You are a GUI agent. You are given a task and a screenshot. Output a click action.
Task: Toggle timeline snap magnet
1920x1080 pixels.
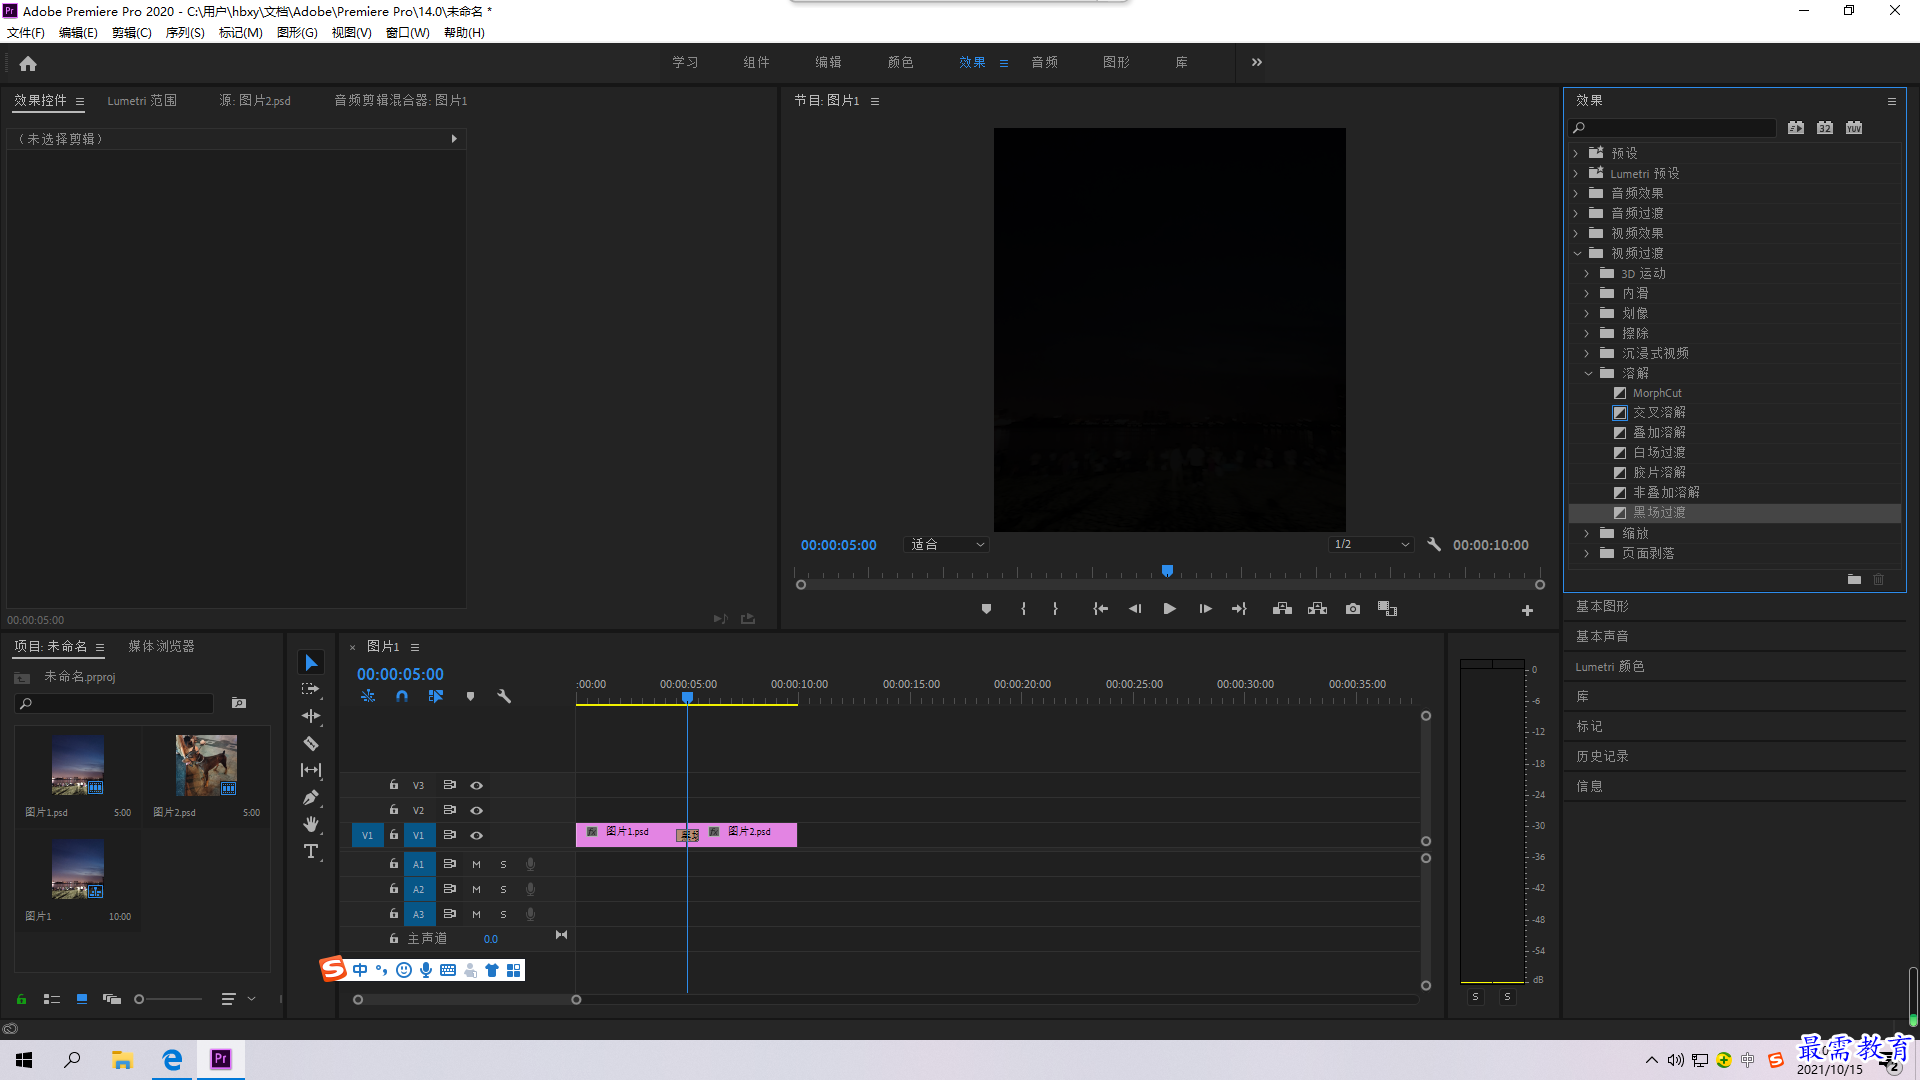pos(401,696)
